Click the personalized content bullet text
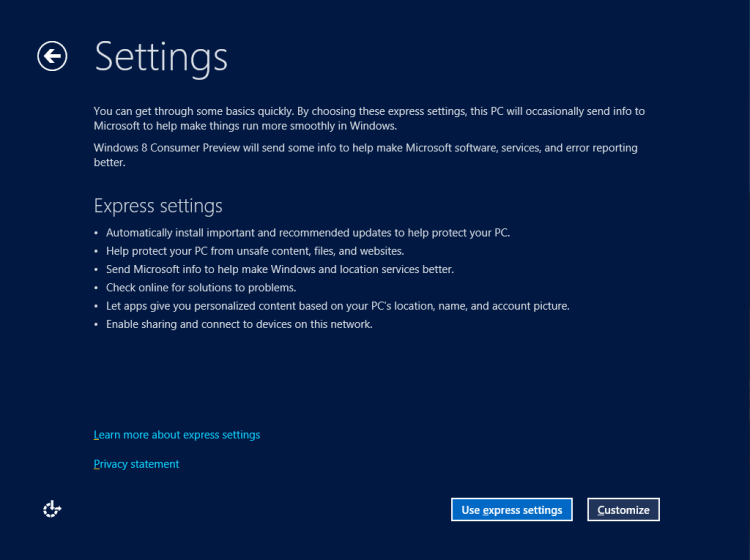Image resolution: width=750 pixels, height=560 pixels. pyautogui.click(x=337, y=306)
